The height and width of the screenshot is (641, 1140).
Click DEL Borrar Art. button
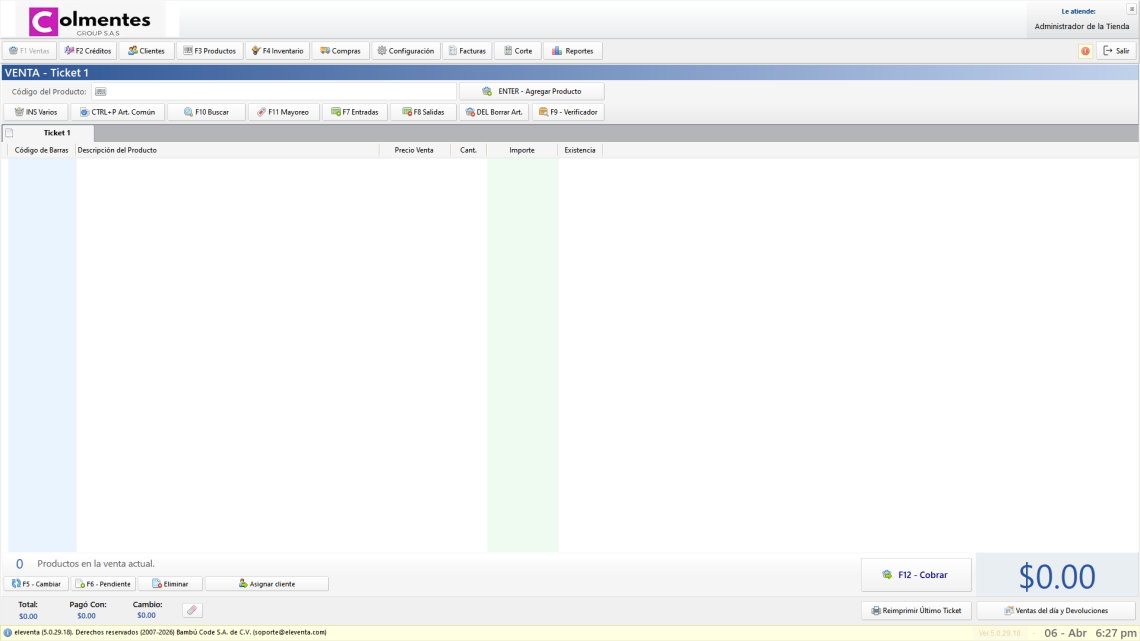(493, 112)
